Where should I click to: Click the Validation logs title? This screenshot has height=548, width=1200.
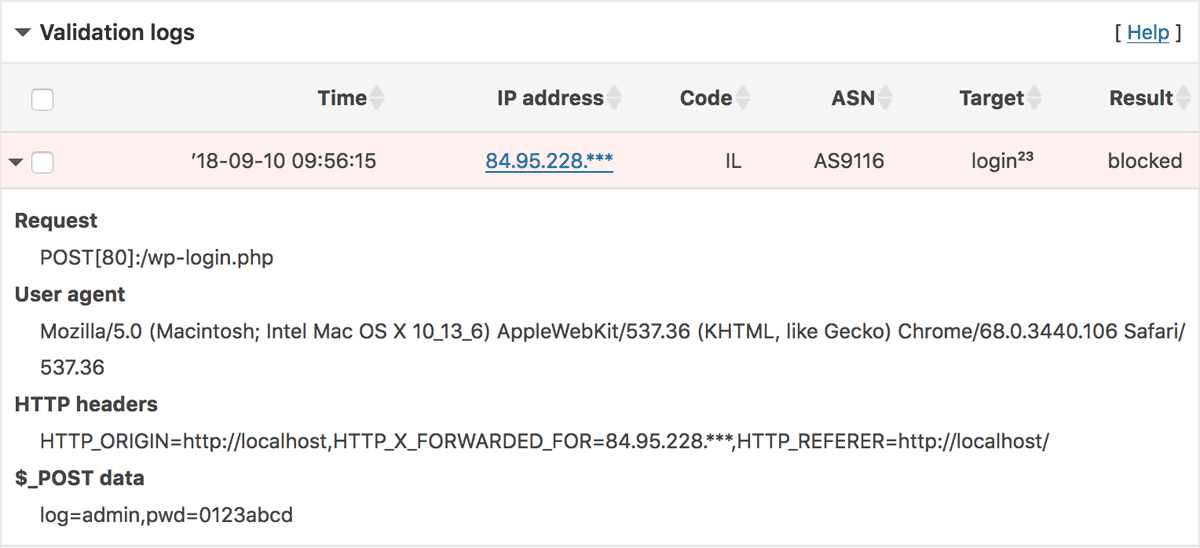point(117,33)
